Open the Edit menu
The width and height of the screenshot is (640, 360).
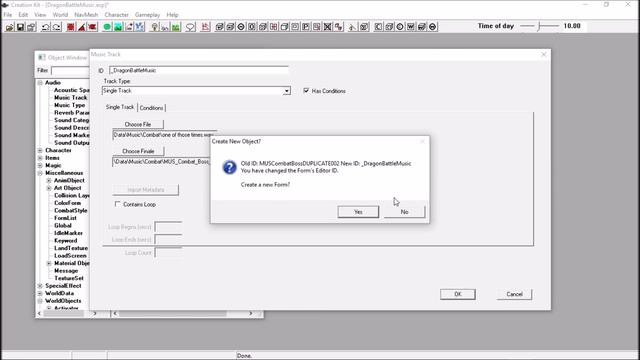pos(23,15)
